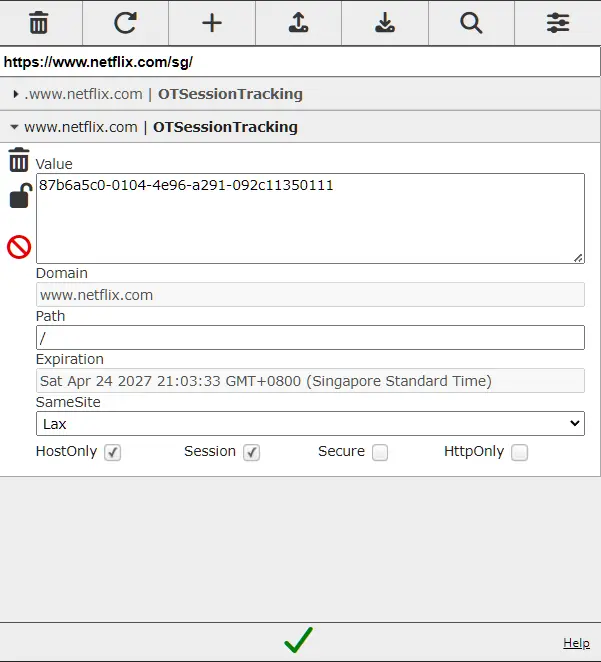Click the Domain label
The height and width of the screenshot is (662, 601).
pos(62,273)
